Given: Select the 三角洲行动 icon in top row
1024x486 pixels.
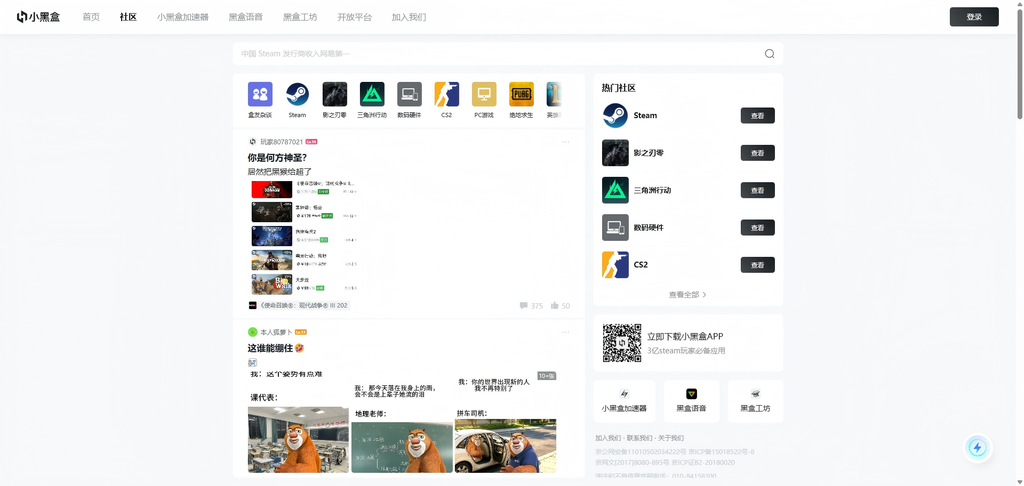Looking at the screenshot, I should (x=372, y=94).
